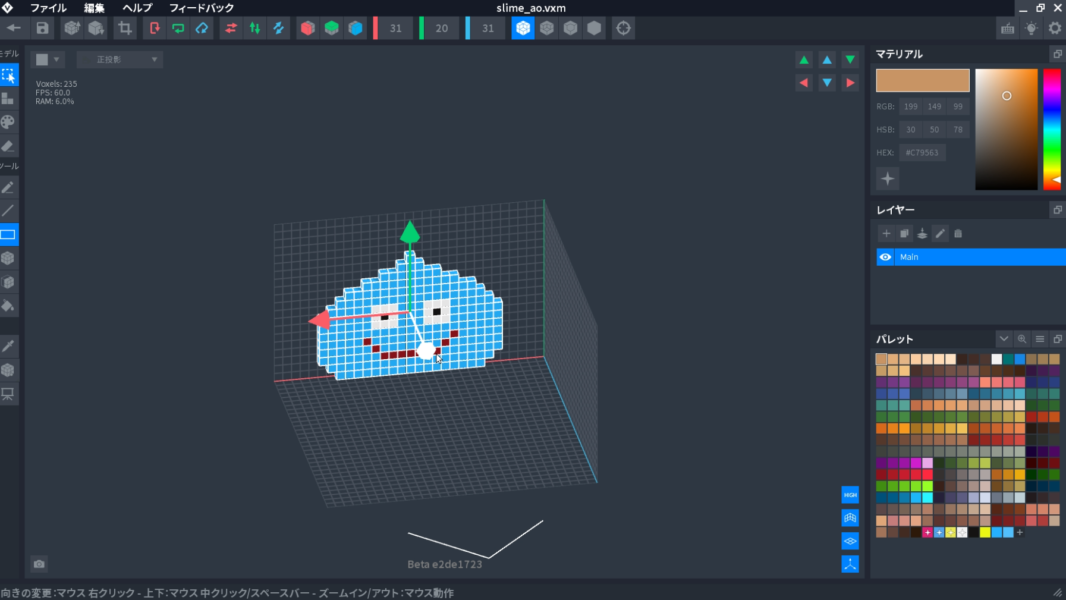The height and width of the screenshot is (600, 1066).
Task: Click the import model cube with up arrow
Action: (x=72, y=29)
